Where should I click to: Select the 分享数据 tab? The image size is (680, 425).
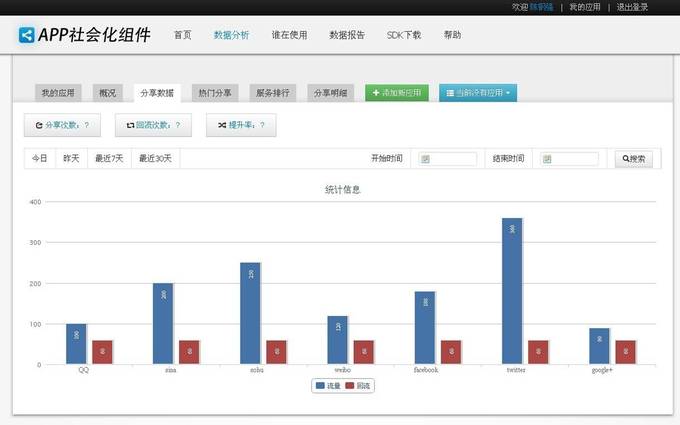157,93
